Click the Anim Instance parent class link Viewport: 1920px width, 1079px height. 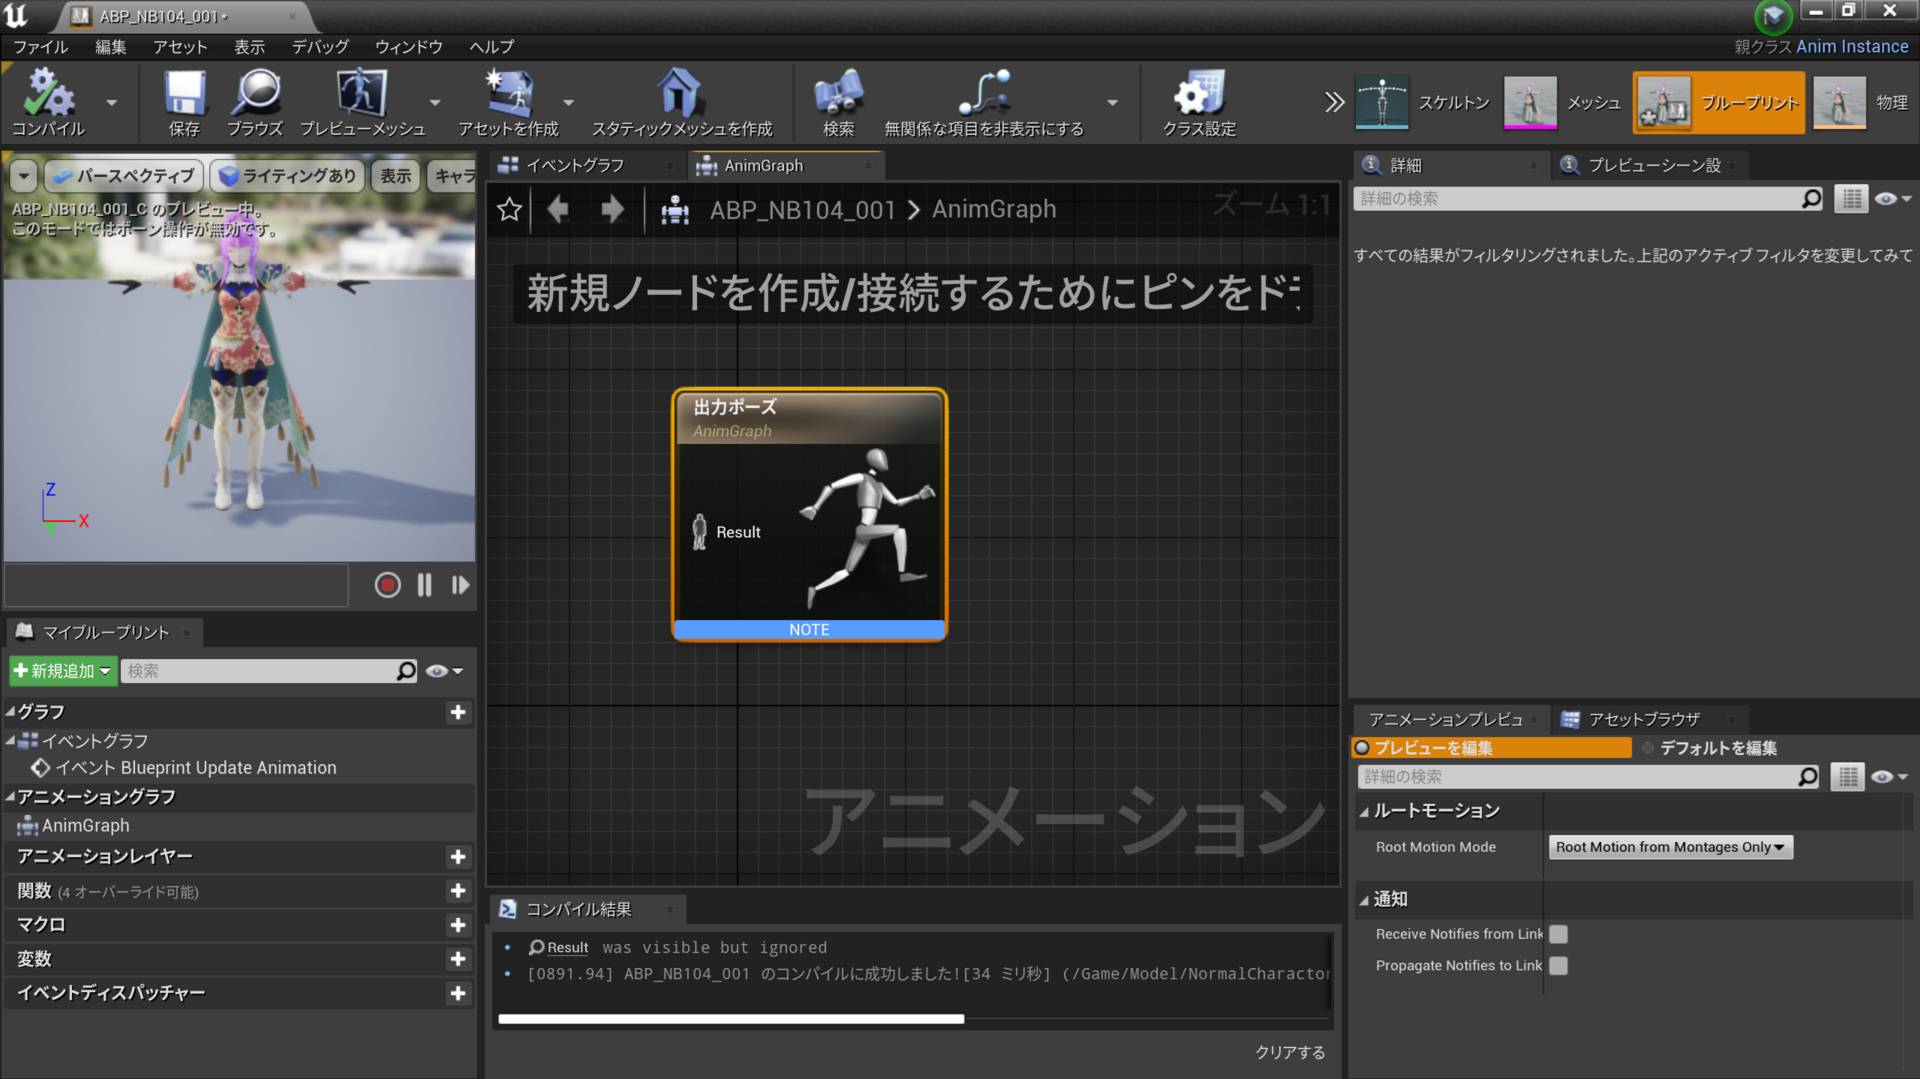pos(1852,47)
